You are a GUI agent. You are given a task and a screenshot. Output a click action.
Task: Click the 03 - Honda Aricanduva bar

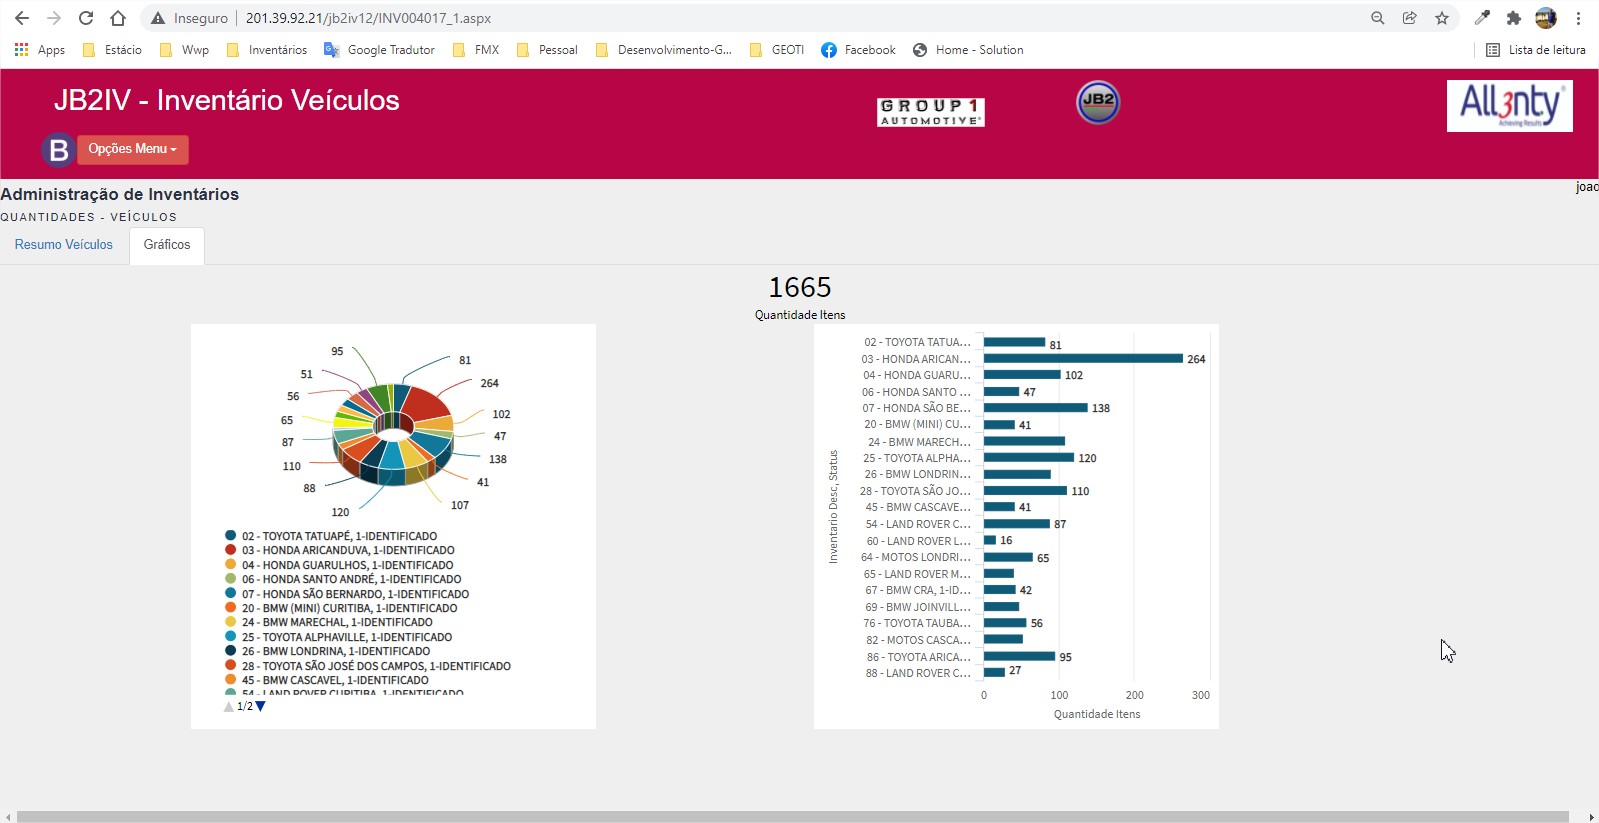(1082, 358)
